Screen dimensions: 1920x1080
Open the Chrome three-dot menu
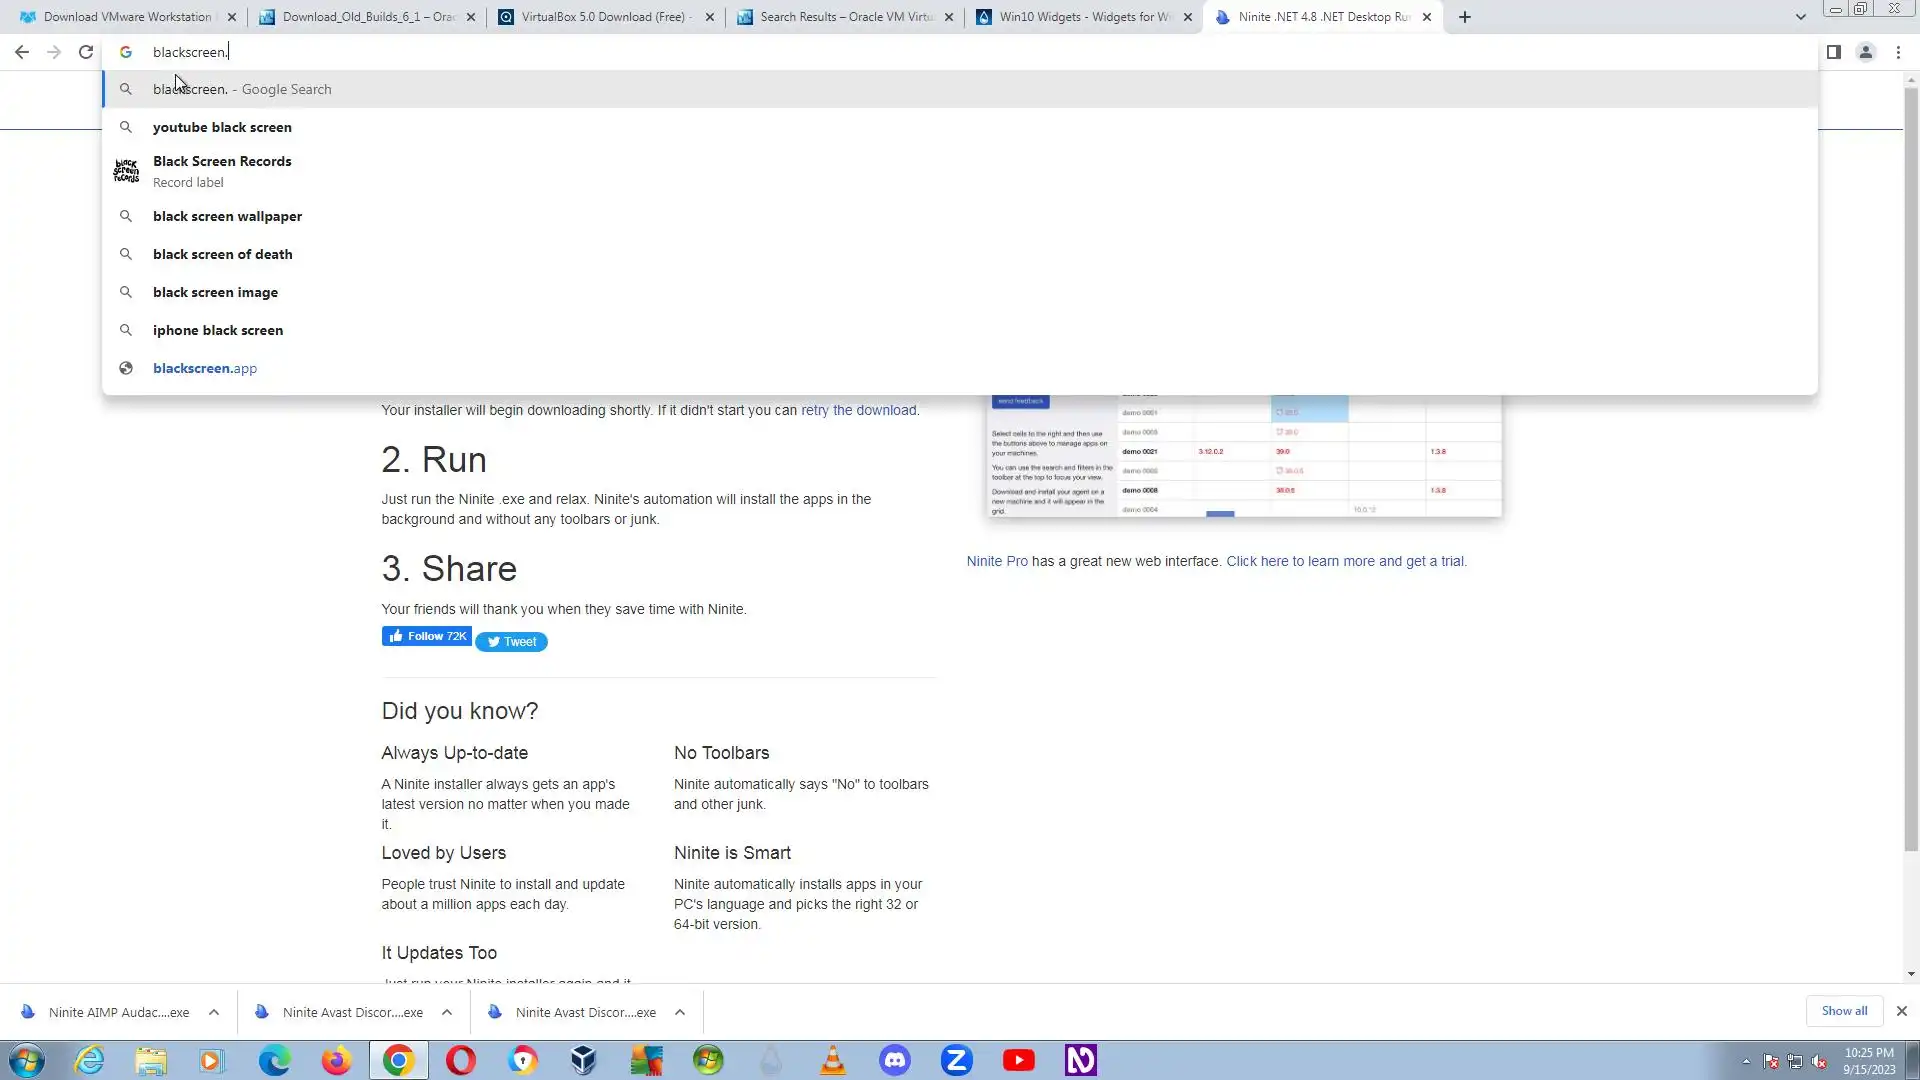(1898, 52)
